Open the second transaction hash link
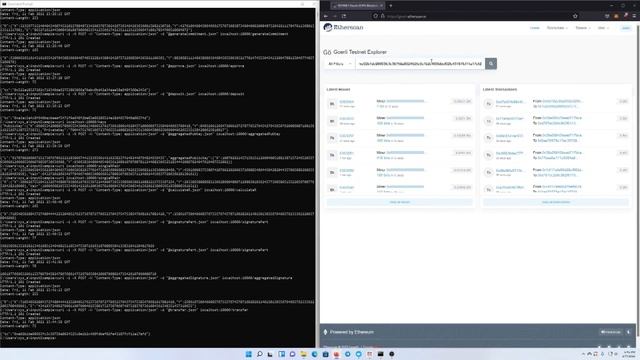640x360 pixels. pyautogui.click(x=510, y=119)
